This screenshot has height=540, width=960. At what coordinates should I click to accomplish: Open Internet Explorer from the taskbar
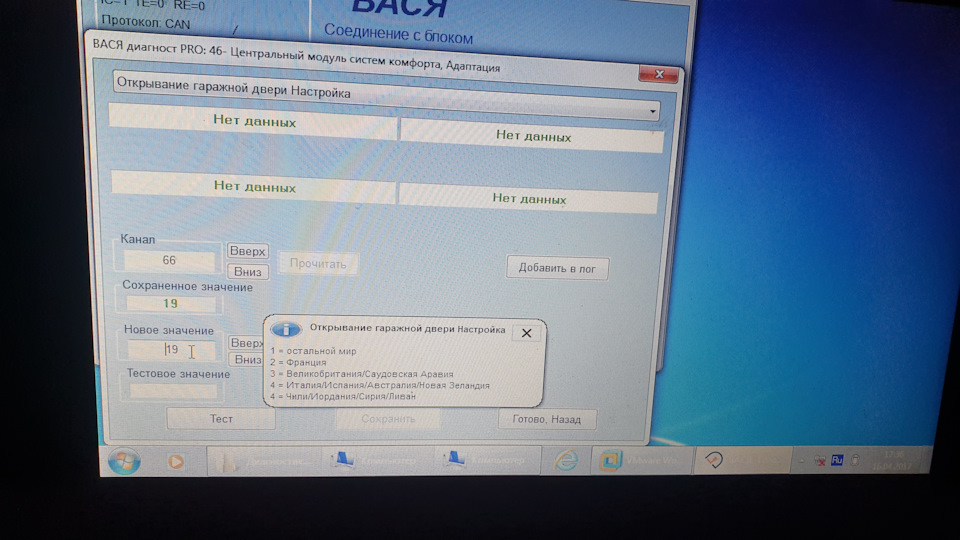pyautogui.click(x=565, y=460)
